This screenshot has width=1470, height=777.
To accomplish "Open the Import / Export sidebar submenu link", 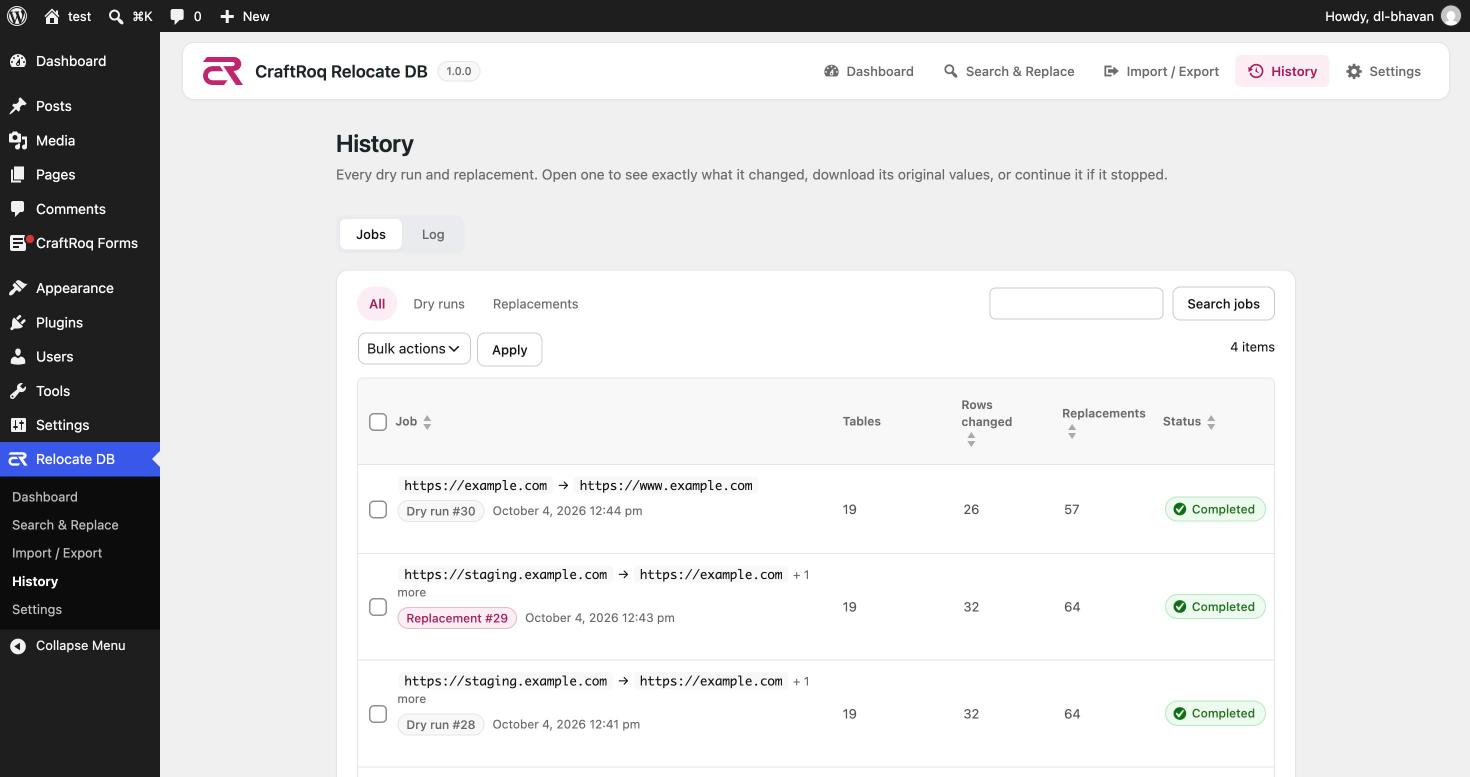I will pyautogui.click(x=57, y=553).
